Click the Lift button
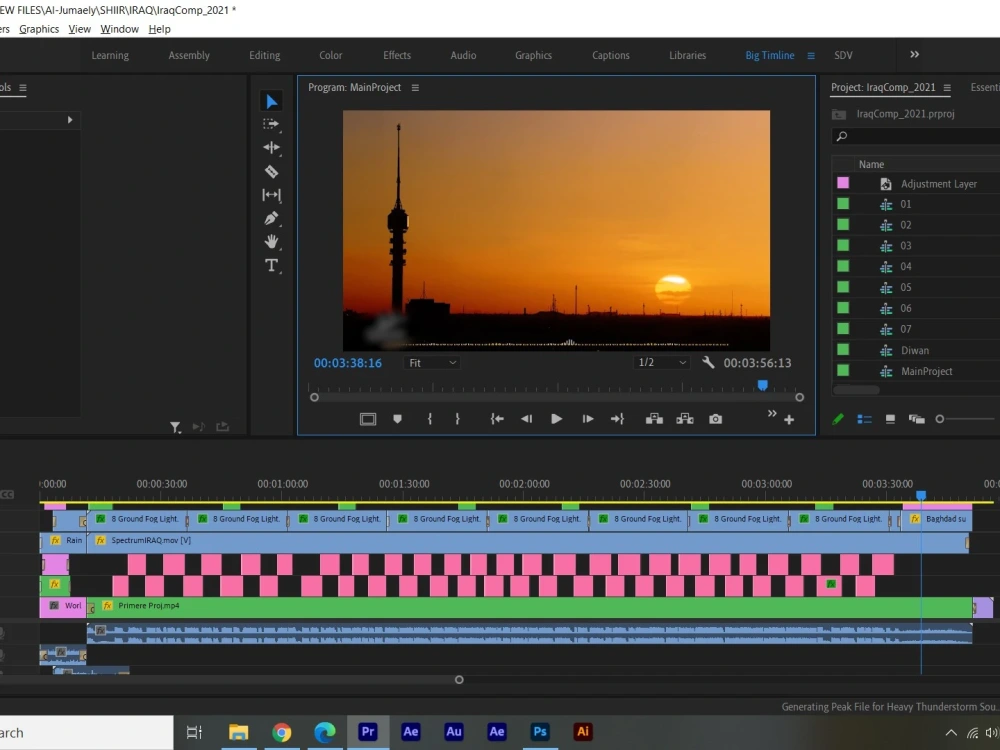 click(x=654, y=419)
